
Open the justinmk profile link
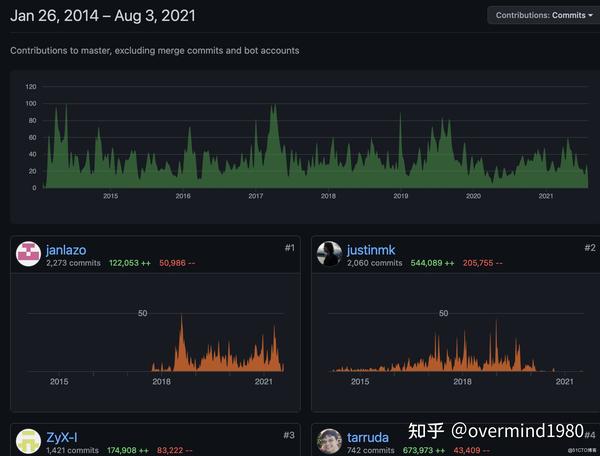(x=371, y=250)
